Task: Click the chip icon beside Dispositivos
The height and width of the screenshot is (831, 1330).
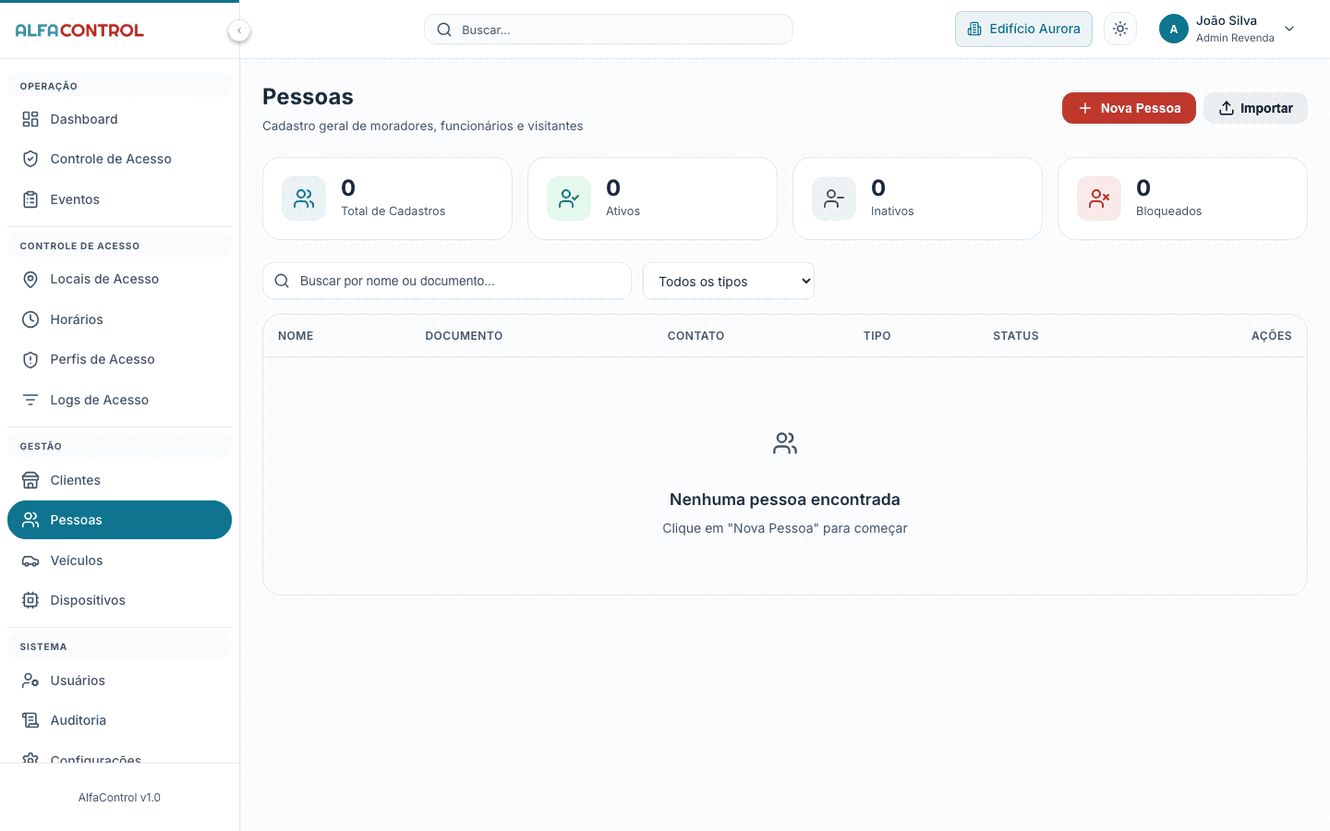Action: point(31,600)
